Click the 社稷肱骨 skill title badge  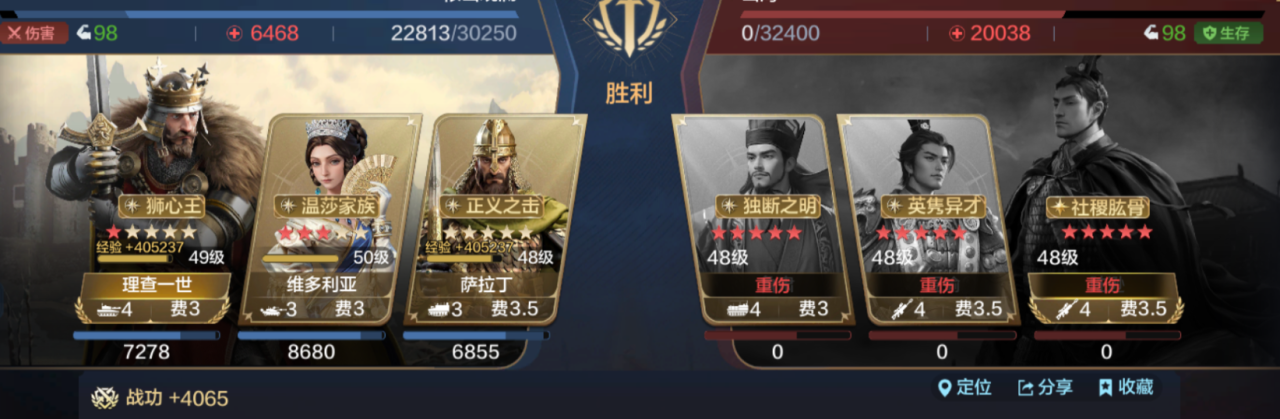click(1097, 207)
